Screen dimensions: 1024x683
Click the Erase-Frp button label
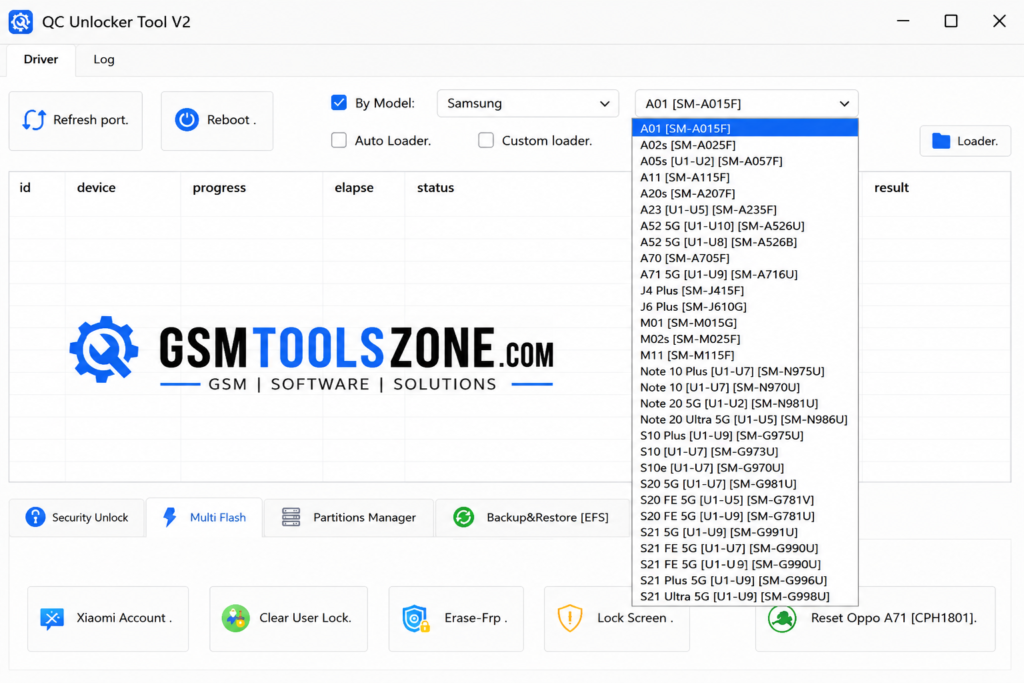[476, 618]
